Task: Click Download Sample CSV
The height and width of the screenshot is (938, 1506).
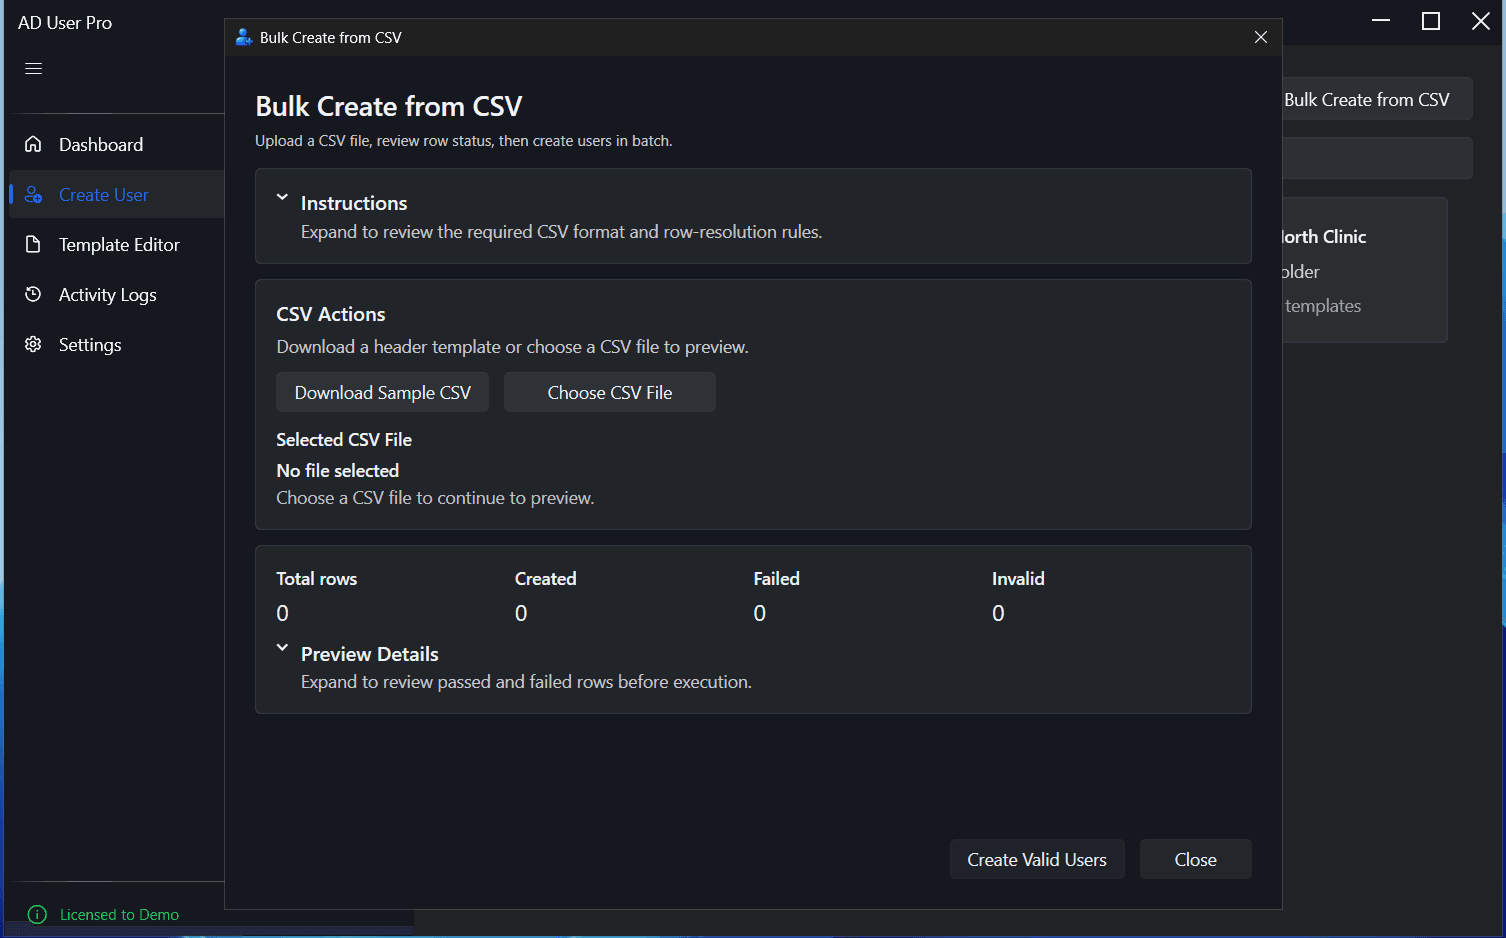Action: 382,392
